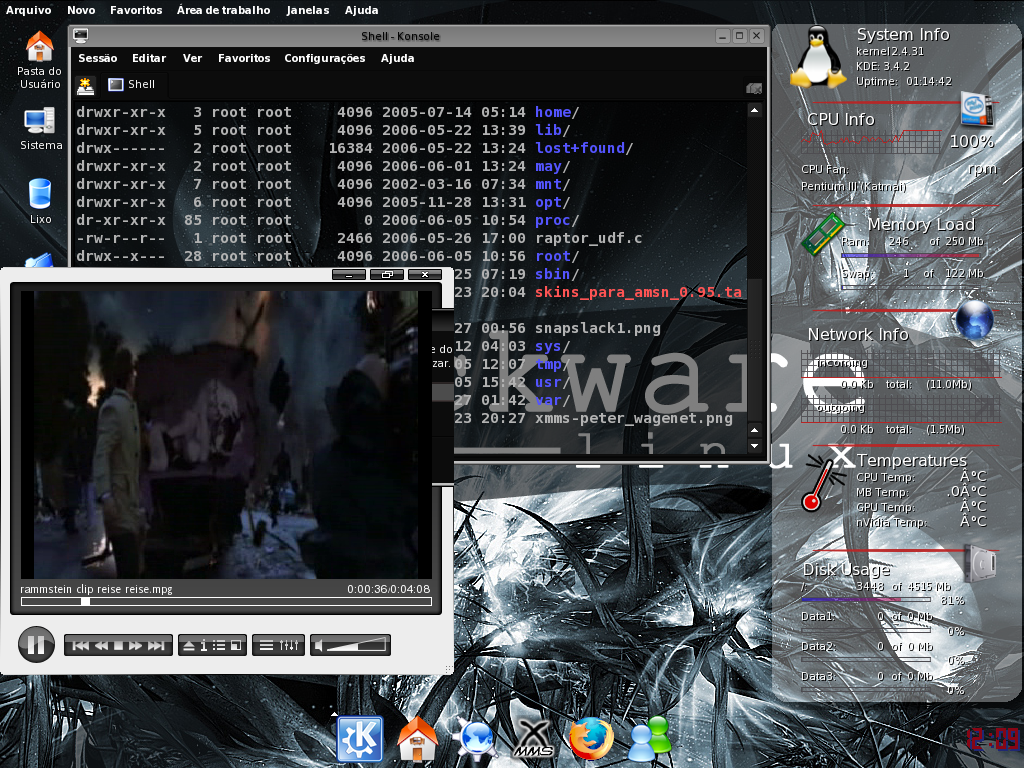Click the new session icon in Konsole
The image size is (1024, 768).
86,85
